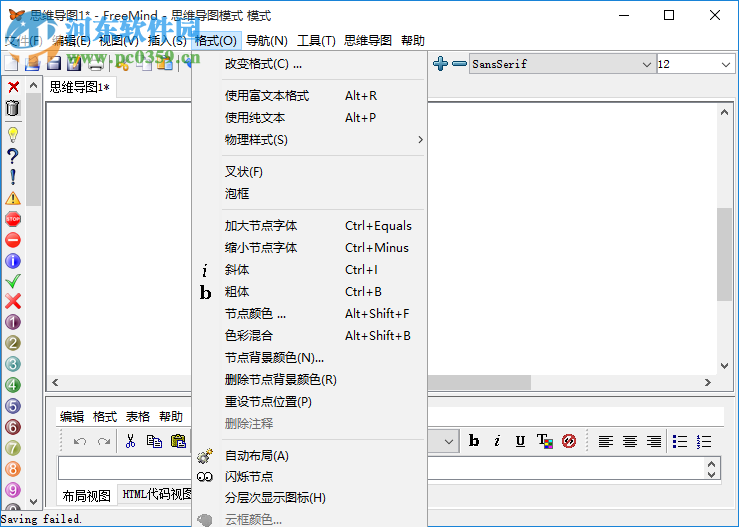Align note text left
The image size is (739, 527).
(x=606, y=441)
